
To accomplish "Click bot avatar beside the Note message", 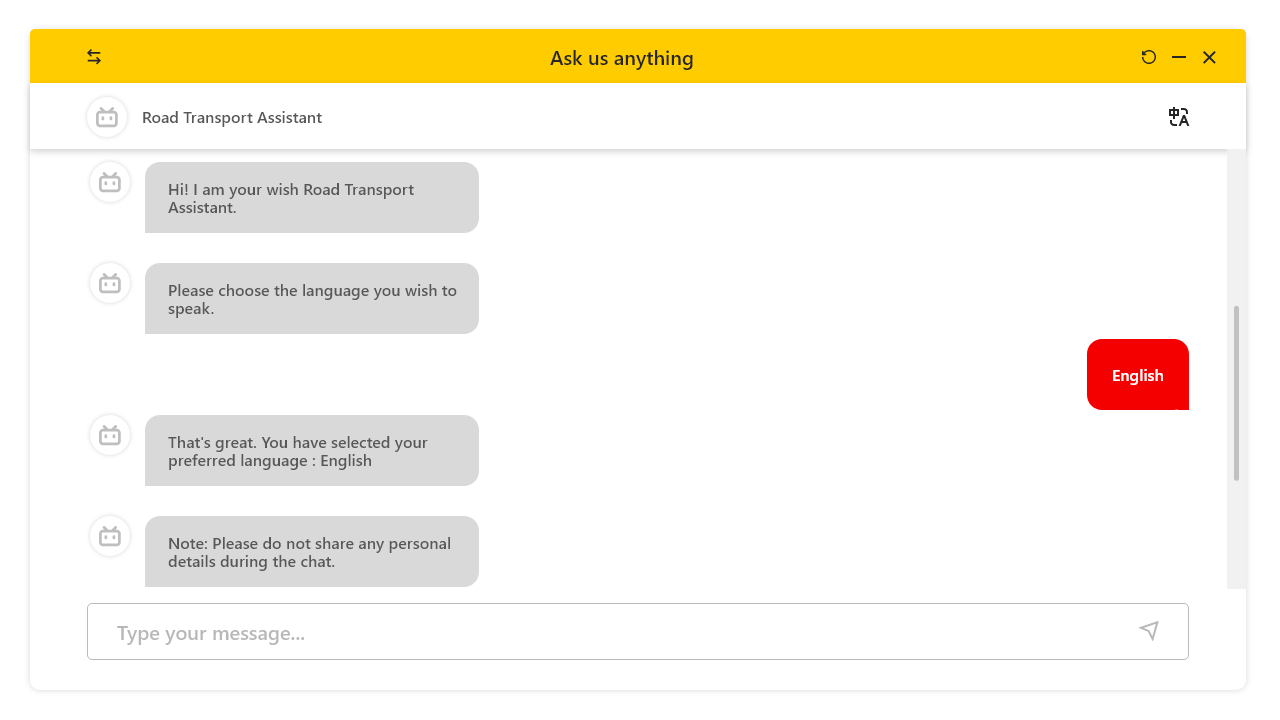I will (110, 536).
